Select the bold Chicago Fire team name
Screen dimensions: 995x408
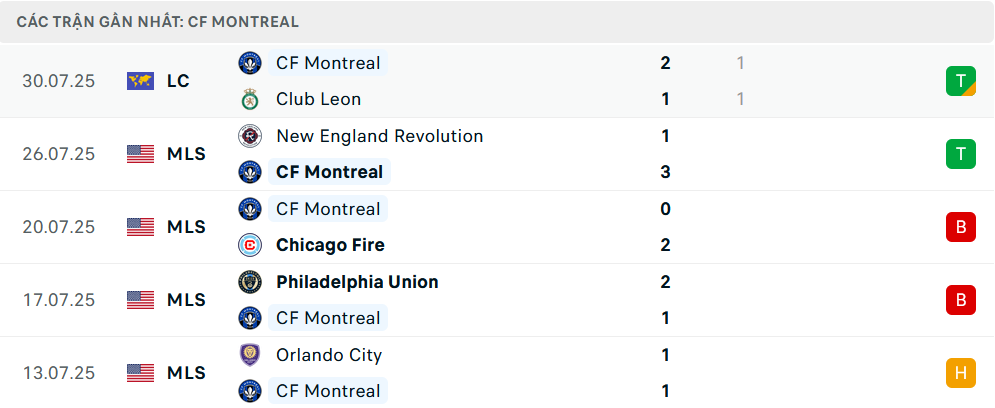click(330, 245)
